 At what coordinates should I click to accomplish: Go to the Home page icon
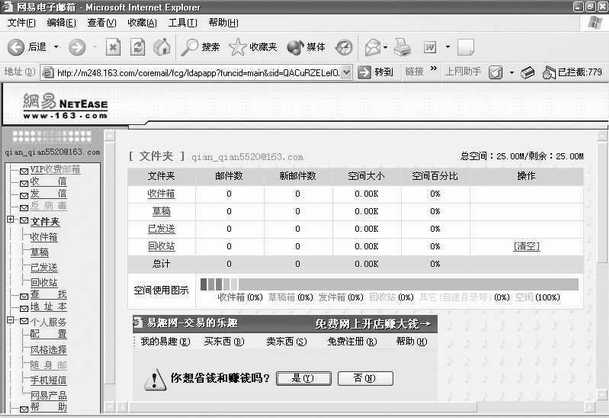161,47
